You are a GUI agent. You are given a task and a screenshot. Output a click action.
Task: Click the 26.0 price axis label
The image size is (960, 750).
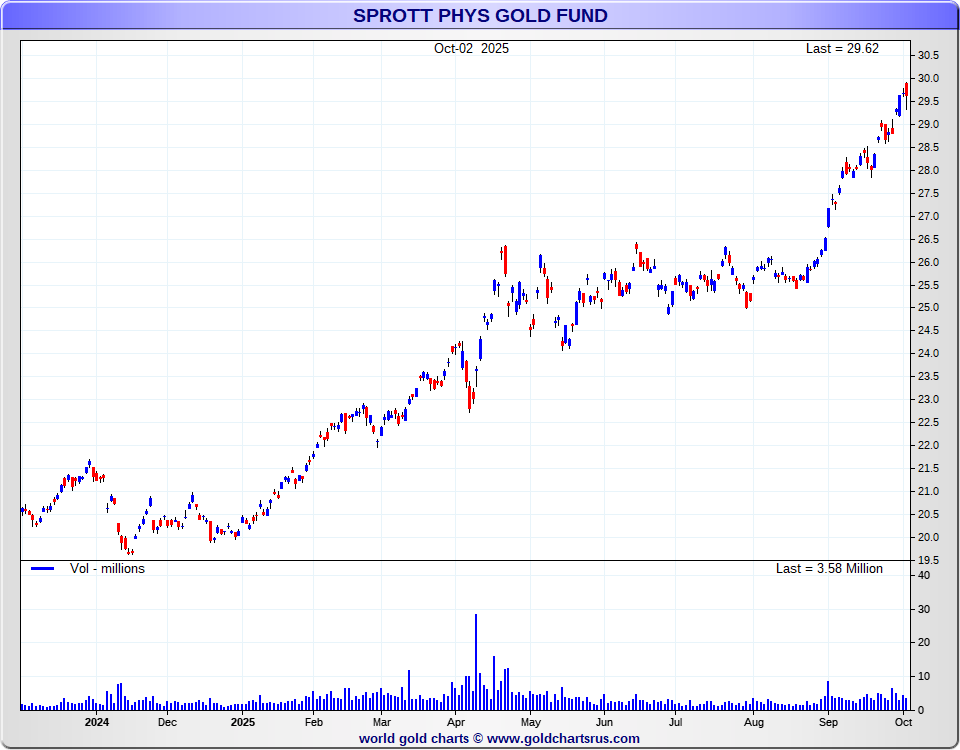click(928, 262)
